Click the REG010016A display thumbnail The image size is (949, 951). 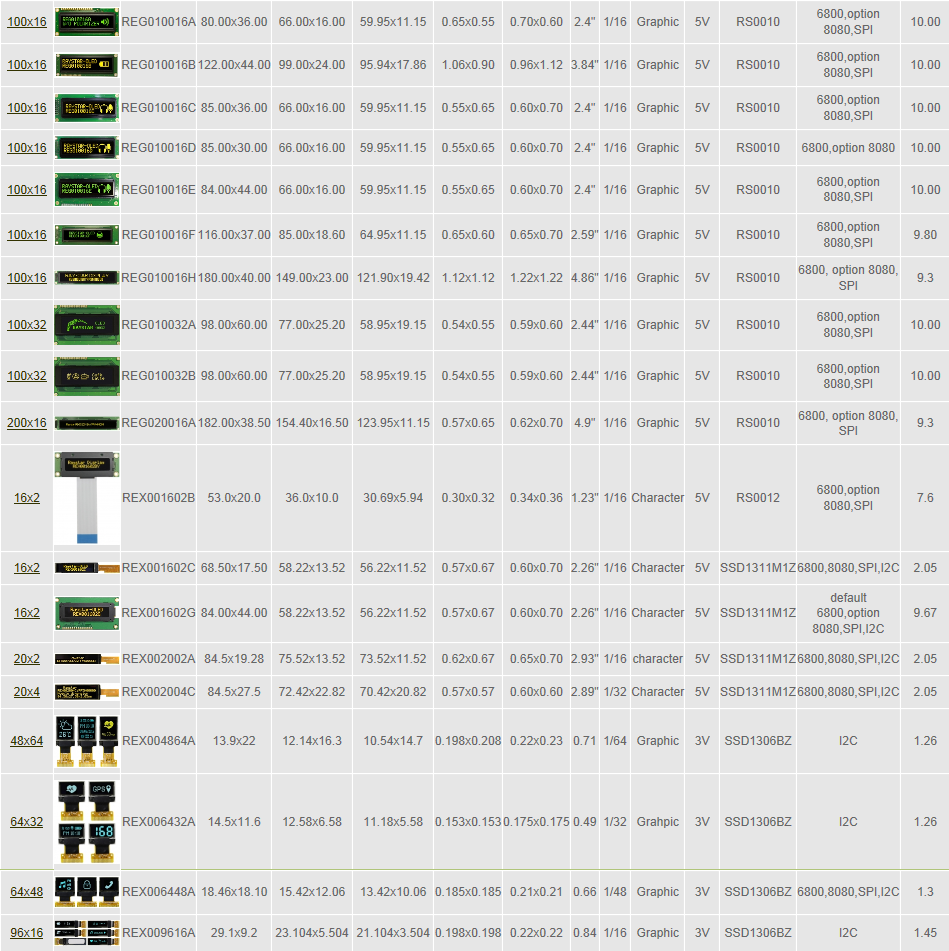pyautogui.click(x=87, y=20)
